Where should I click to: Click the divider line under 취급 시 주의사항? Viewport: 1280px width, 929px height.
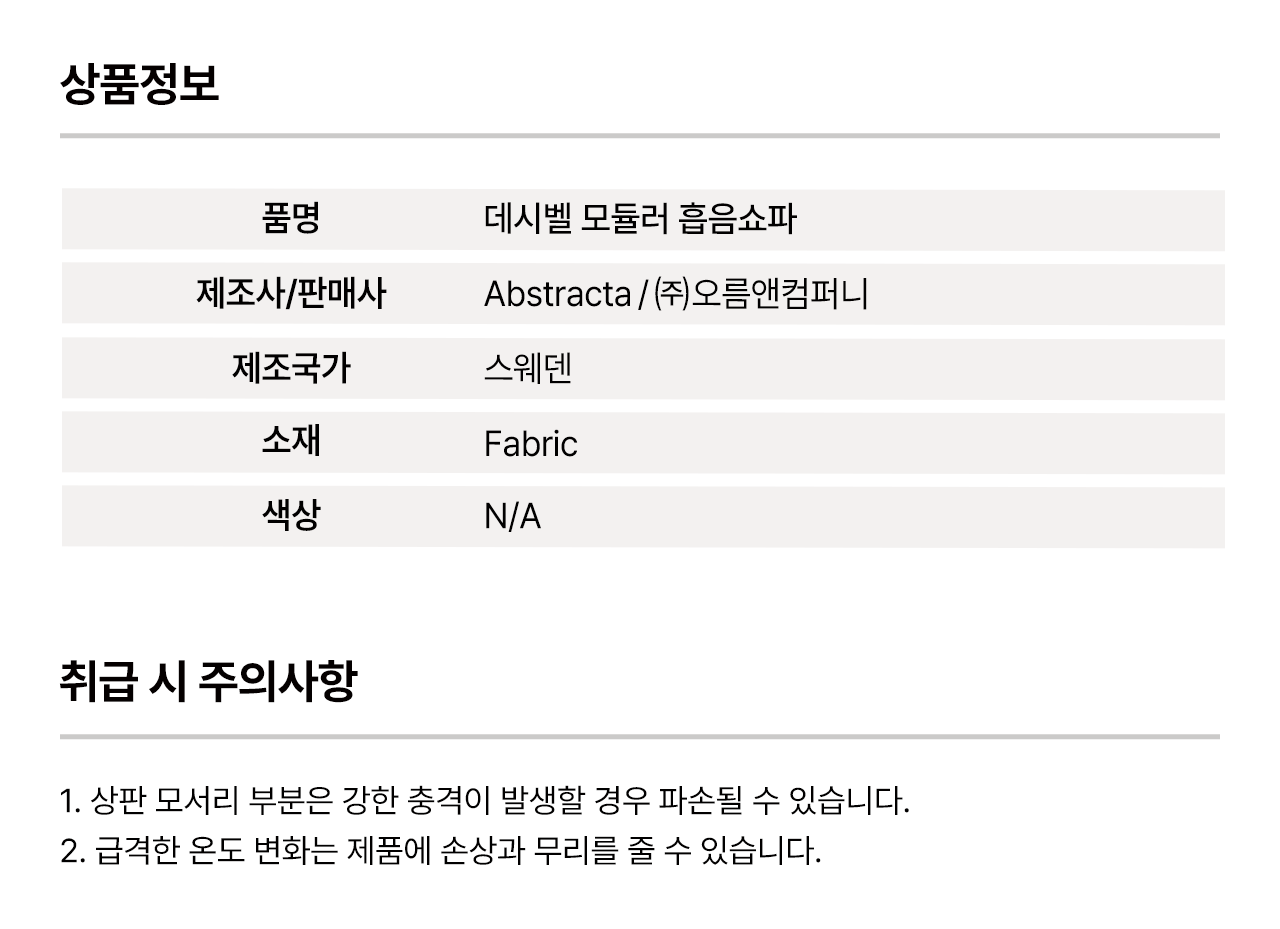point(640,737)
